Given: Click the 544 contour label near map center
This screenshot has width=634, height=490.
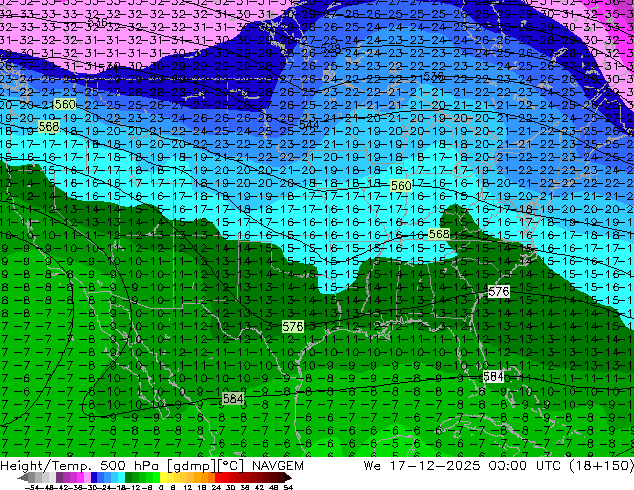Looking at the screenshot, I should (309, 125).
